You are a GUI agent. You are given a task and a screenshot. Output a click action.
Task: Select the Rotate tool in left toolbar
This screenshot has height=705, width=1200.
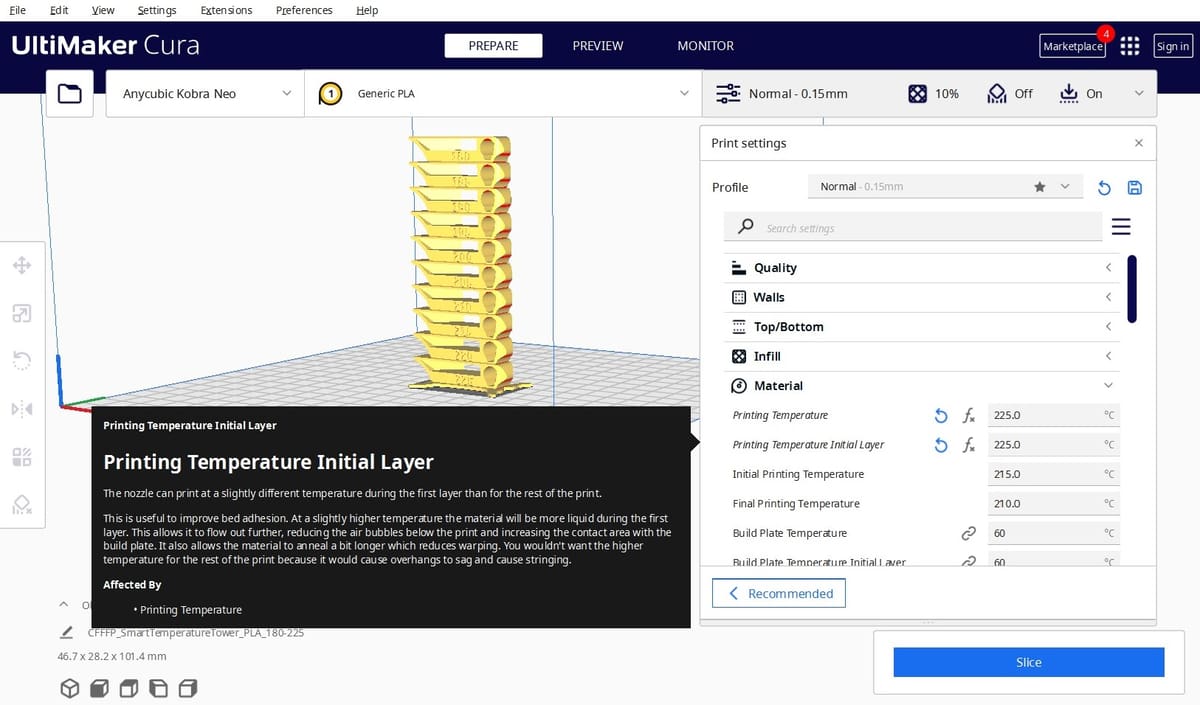pyautogui.click(x=21, y=360)
